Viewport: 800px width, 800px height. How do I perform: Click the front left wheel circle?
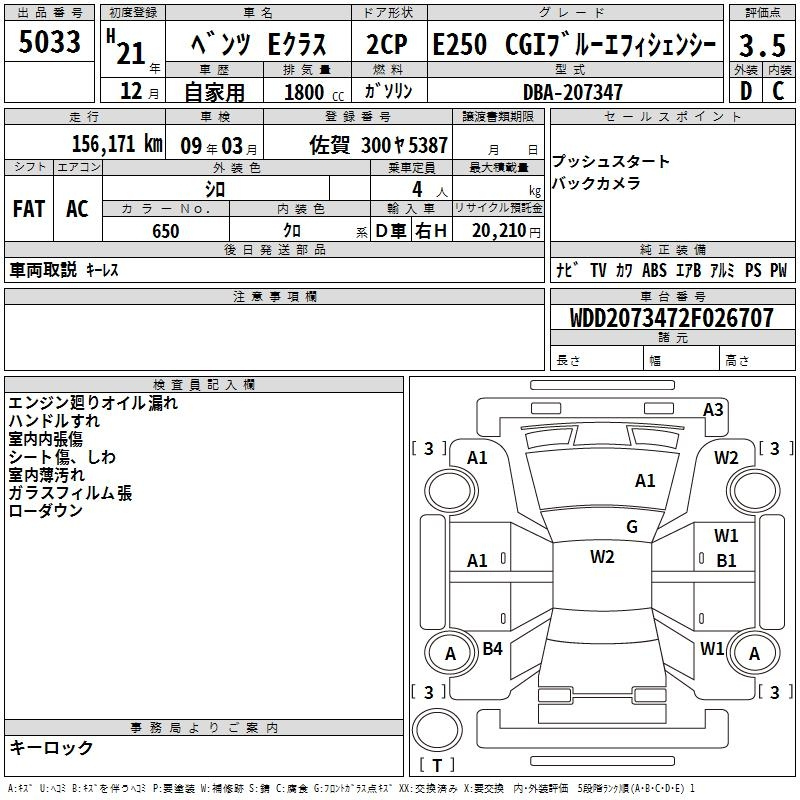451,491
